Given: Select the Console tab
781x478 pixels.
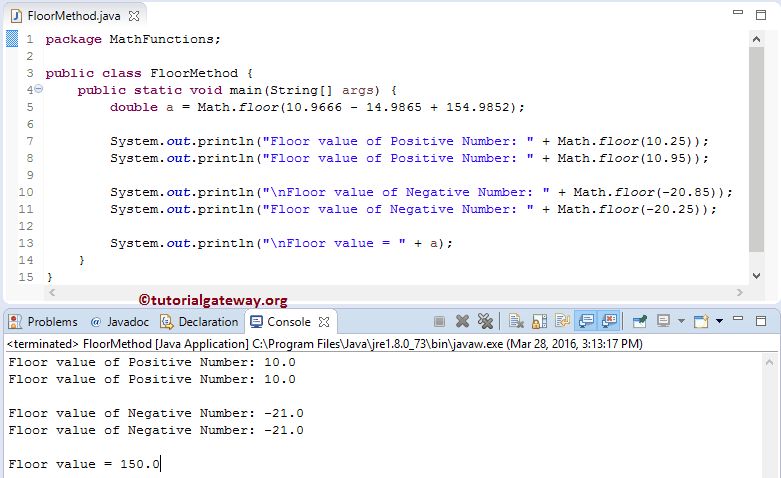Looking at the screenshot, I should 280,322.
